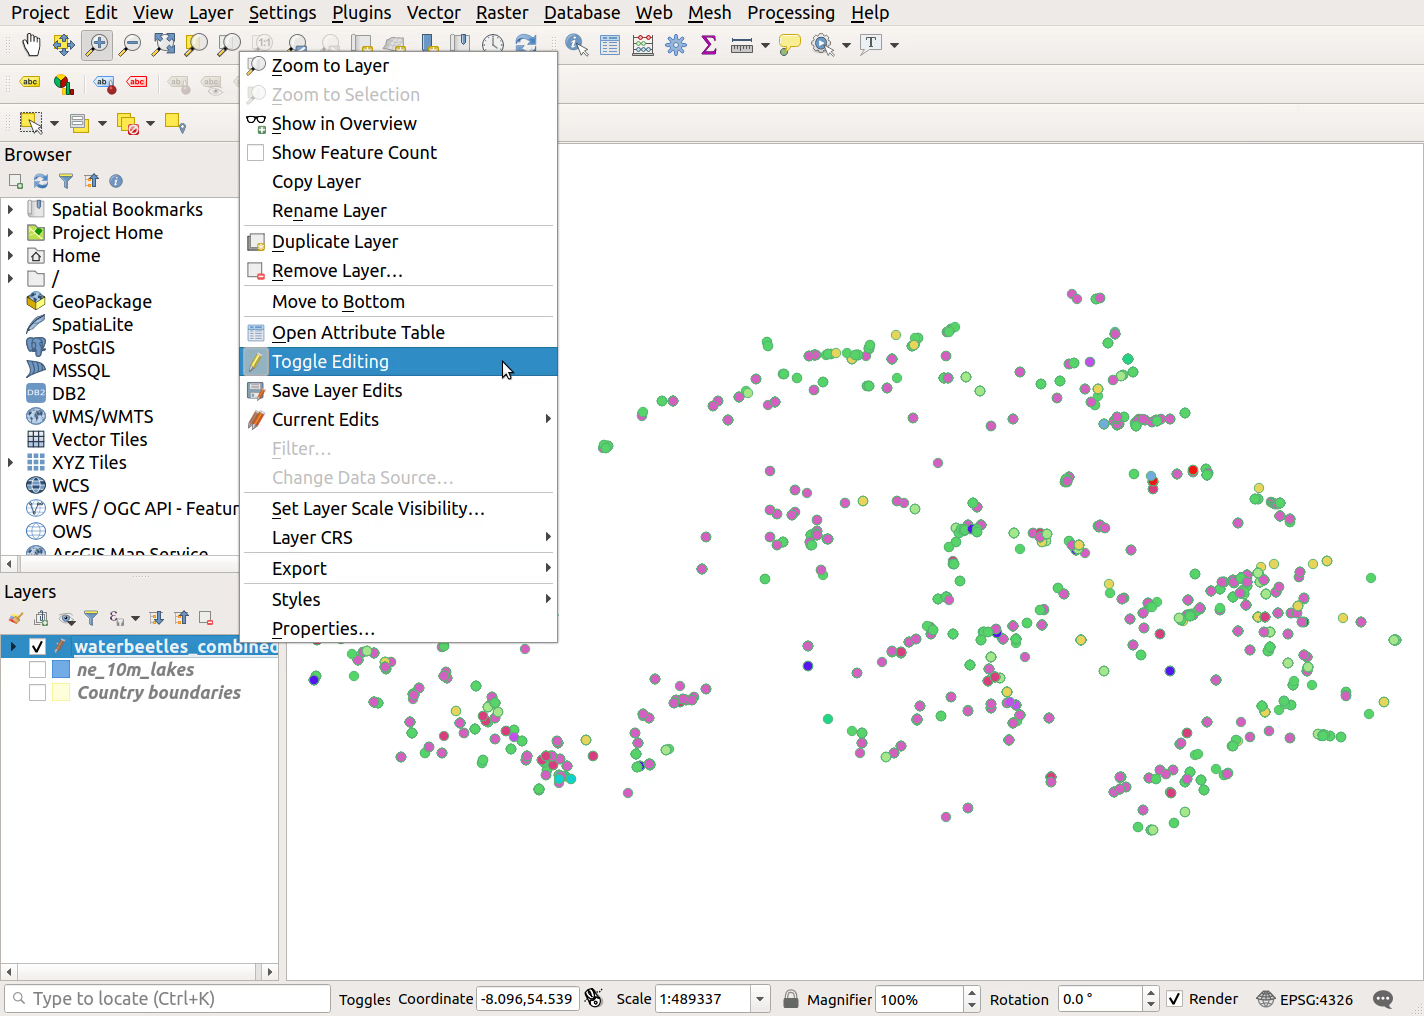Click the Refresh map icon
This screenshot has height=1016, width=1424.
pyautogui.click(x=526, y=44)
